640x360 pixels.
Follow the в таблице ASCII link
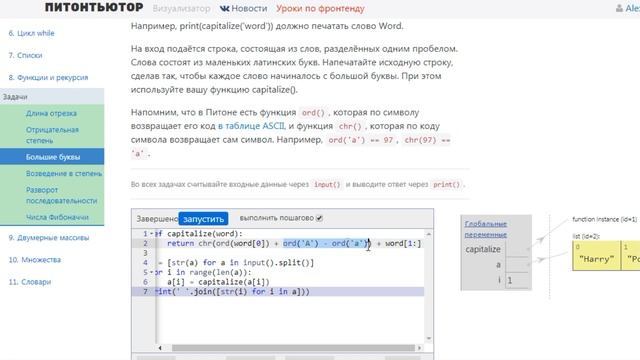tap(251, 126)
